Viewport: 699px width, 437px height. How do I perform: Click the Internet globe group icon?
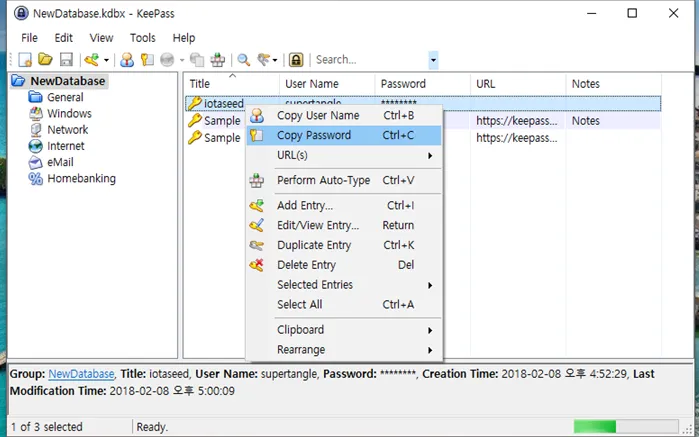(x=36, y=146)
